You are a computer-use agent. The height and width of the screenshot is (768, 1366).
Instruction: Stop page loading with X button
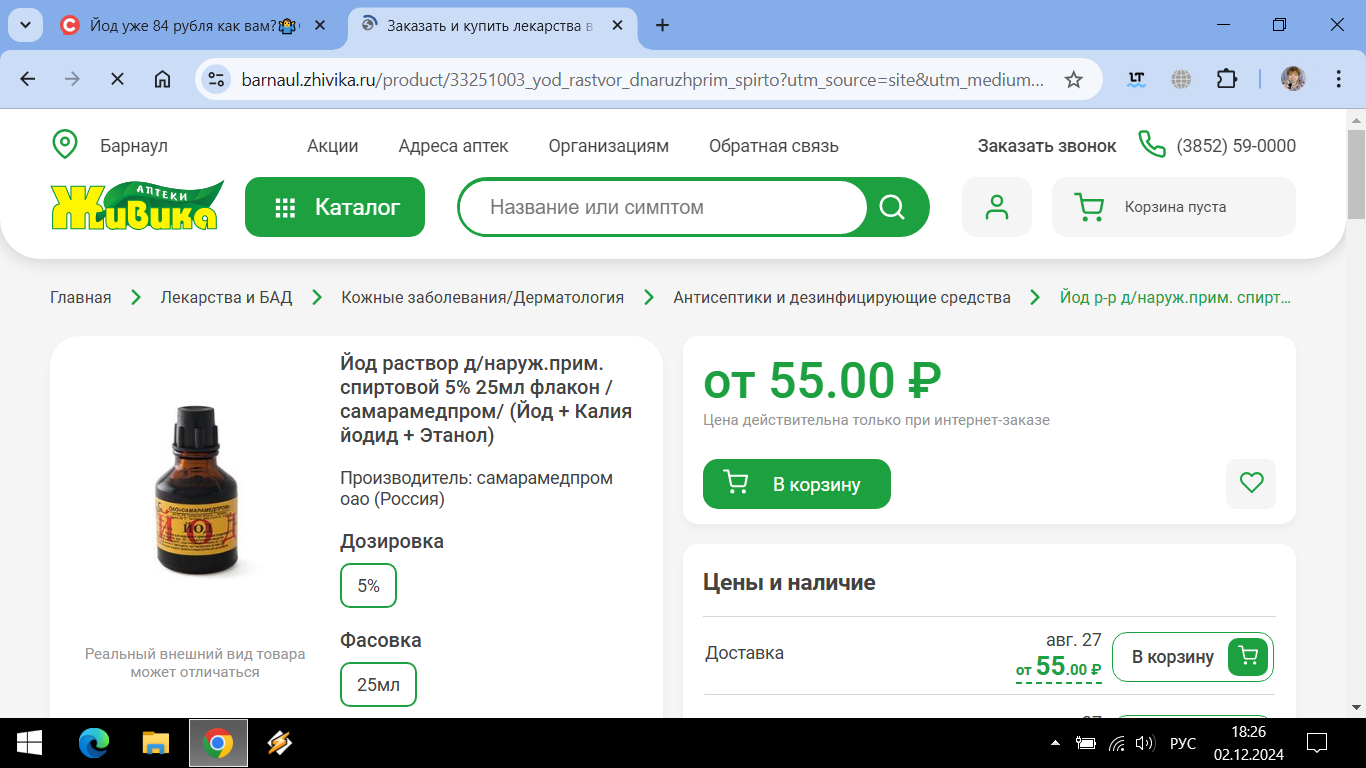pyautogui.click(x=117, y=79)
